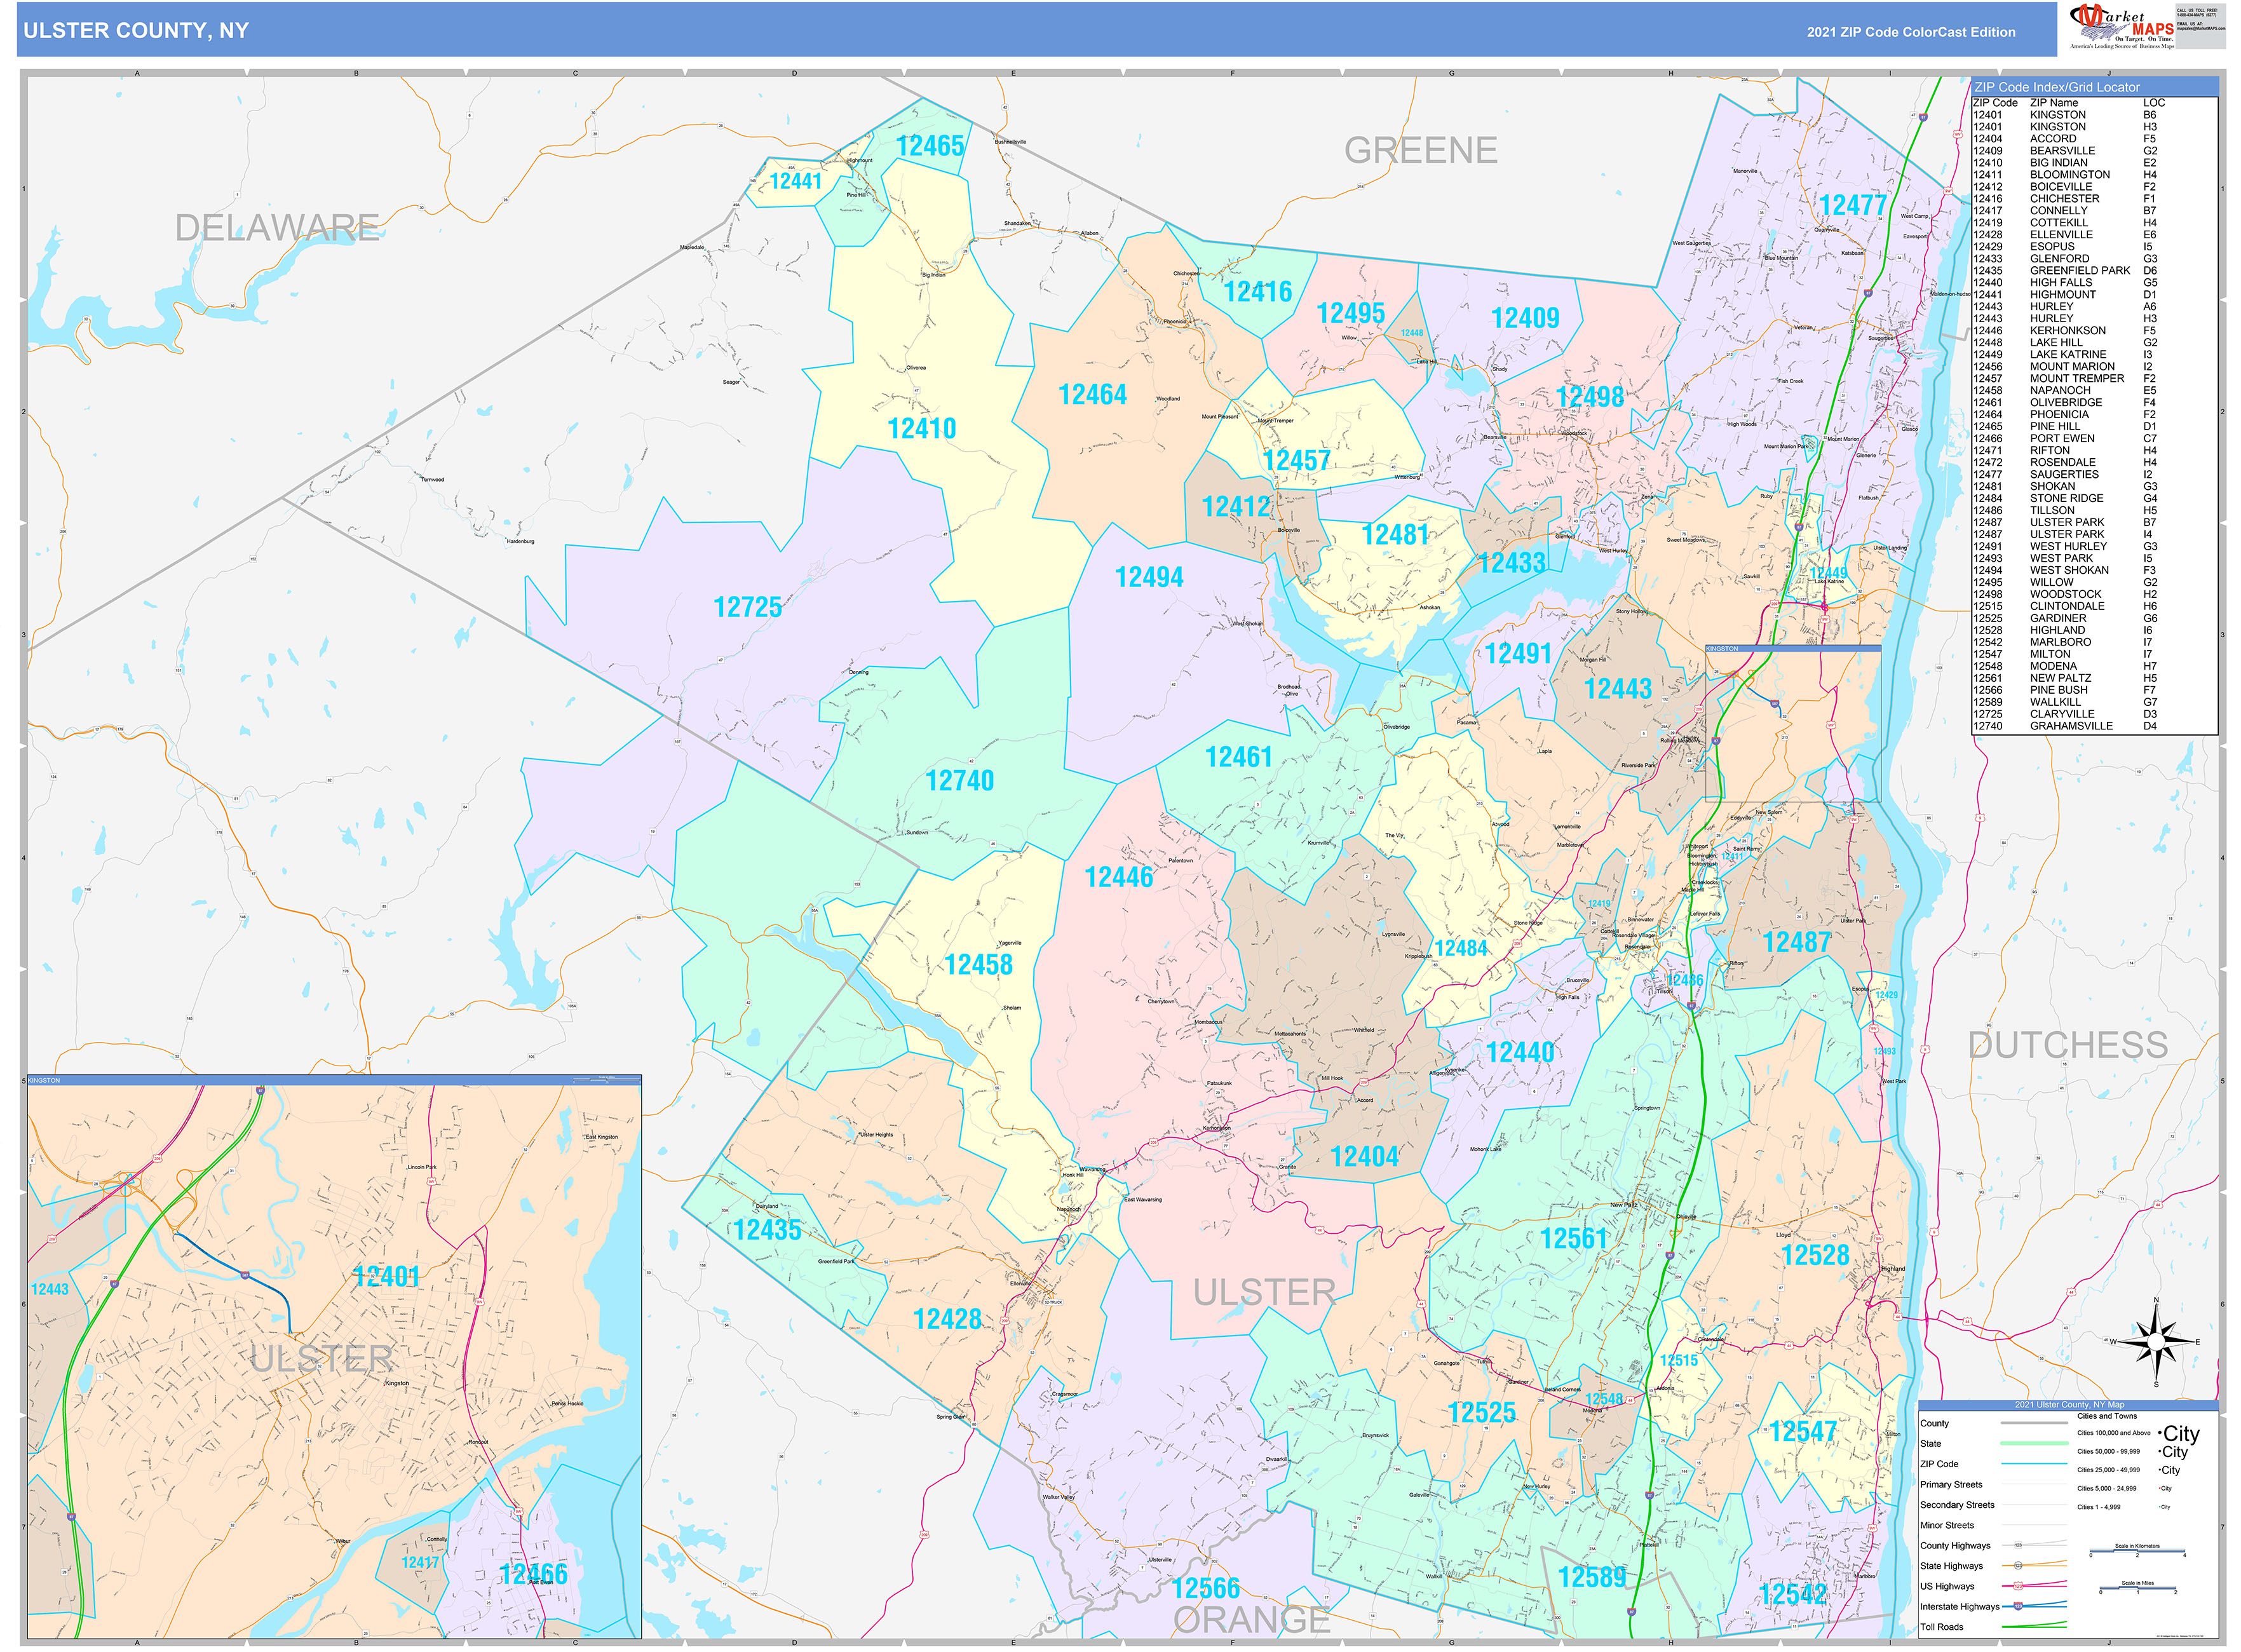Click the State Highways circle marker in legend
The height and width of the screenshot is (1652, 2241).
pyautogui.click(x=2018, y=1566)
